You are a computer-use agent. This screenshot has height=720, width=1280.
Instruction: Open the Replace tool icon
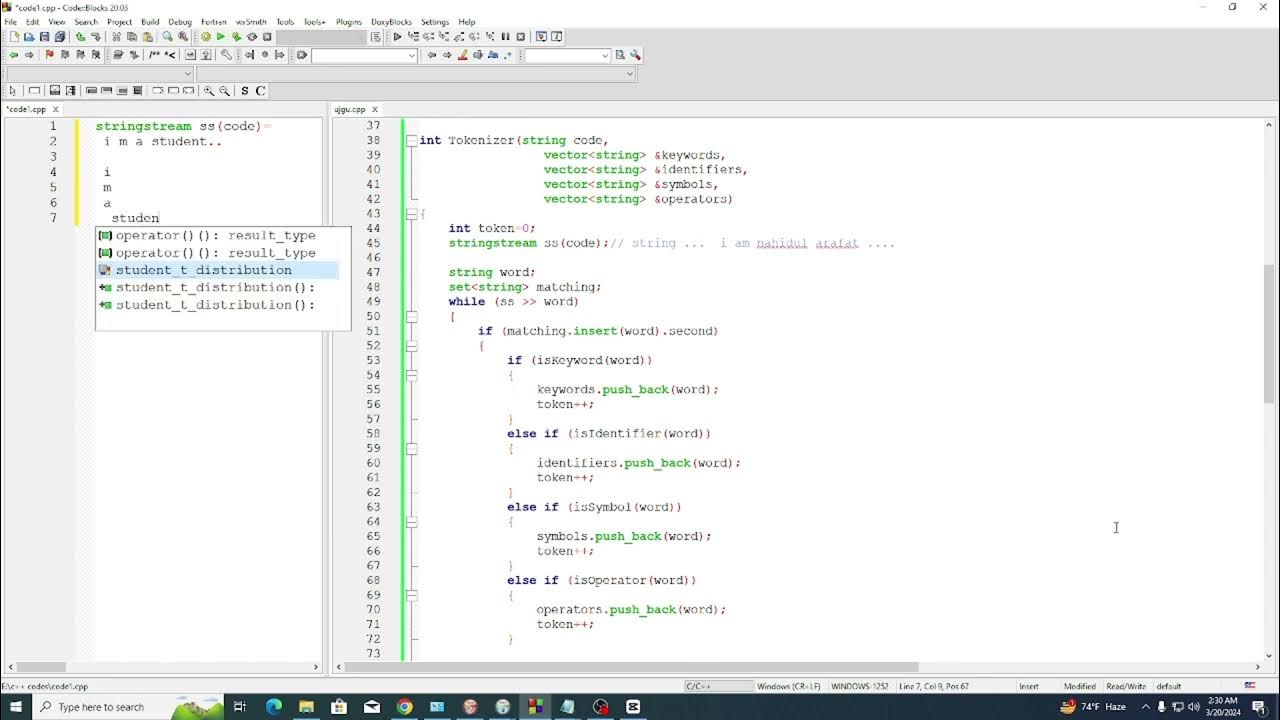pyautogui.click(x=183, y=37)
